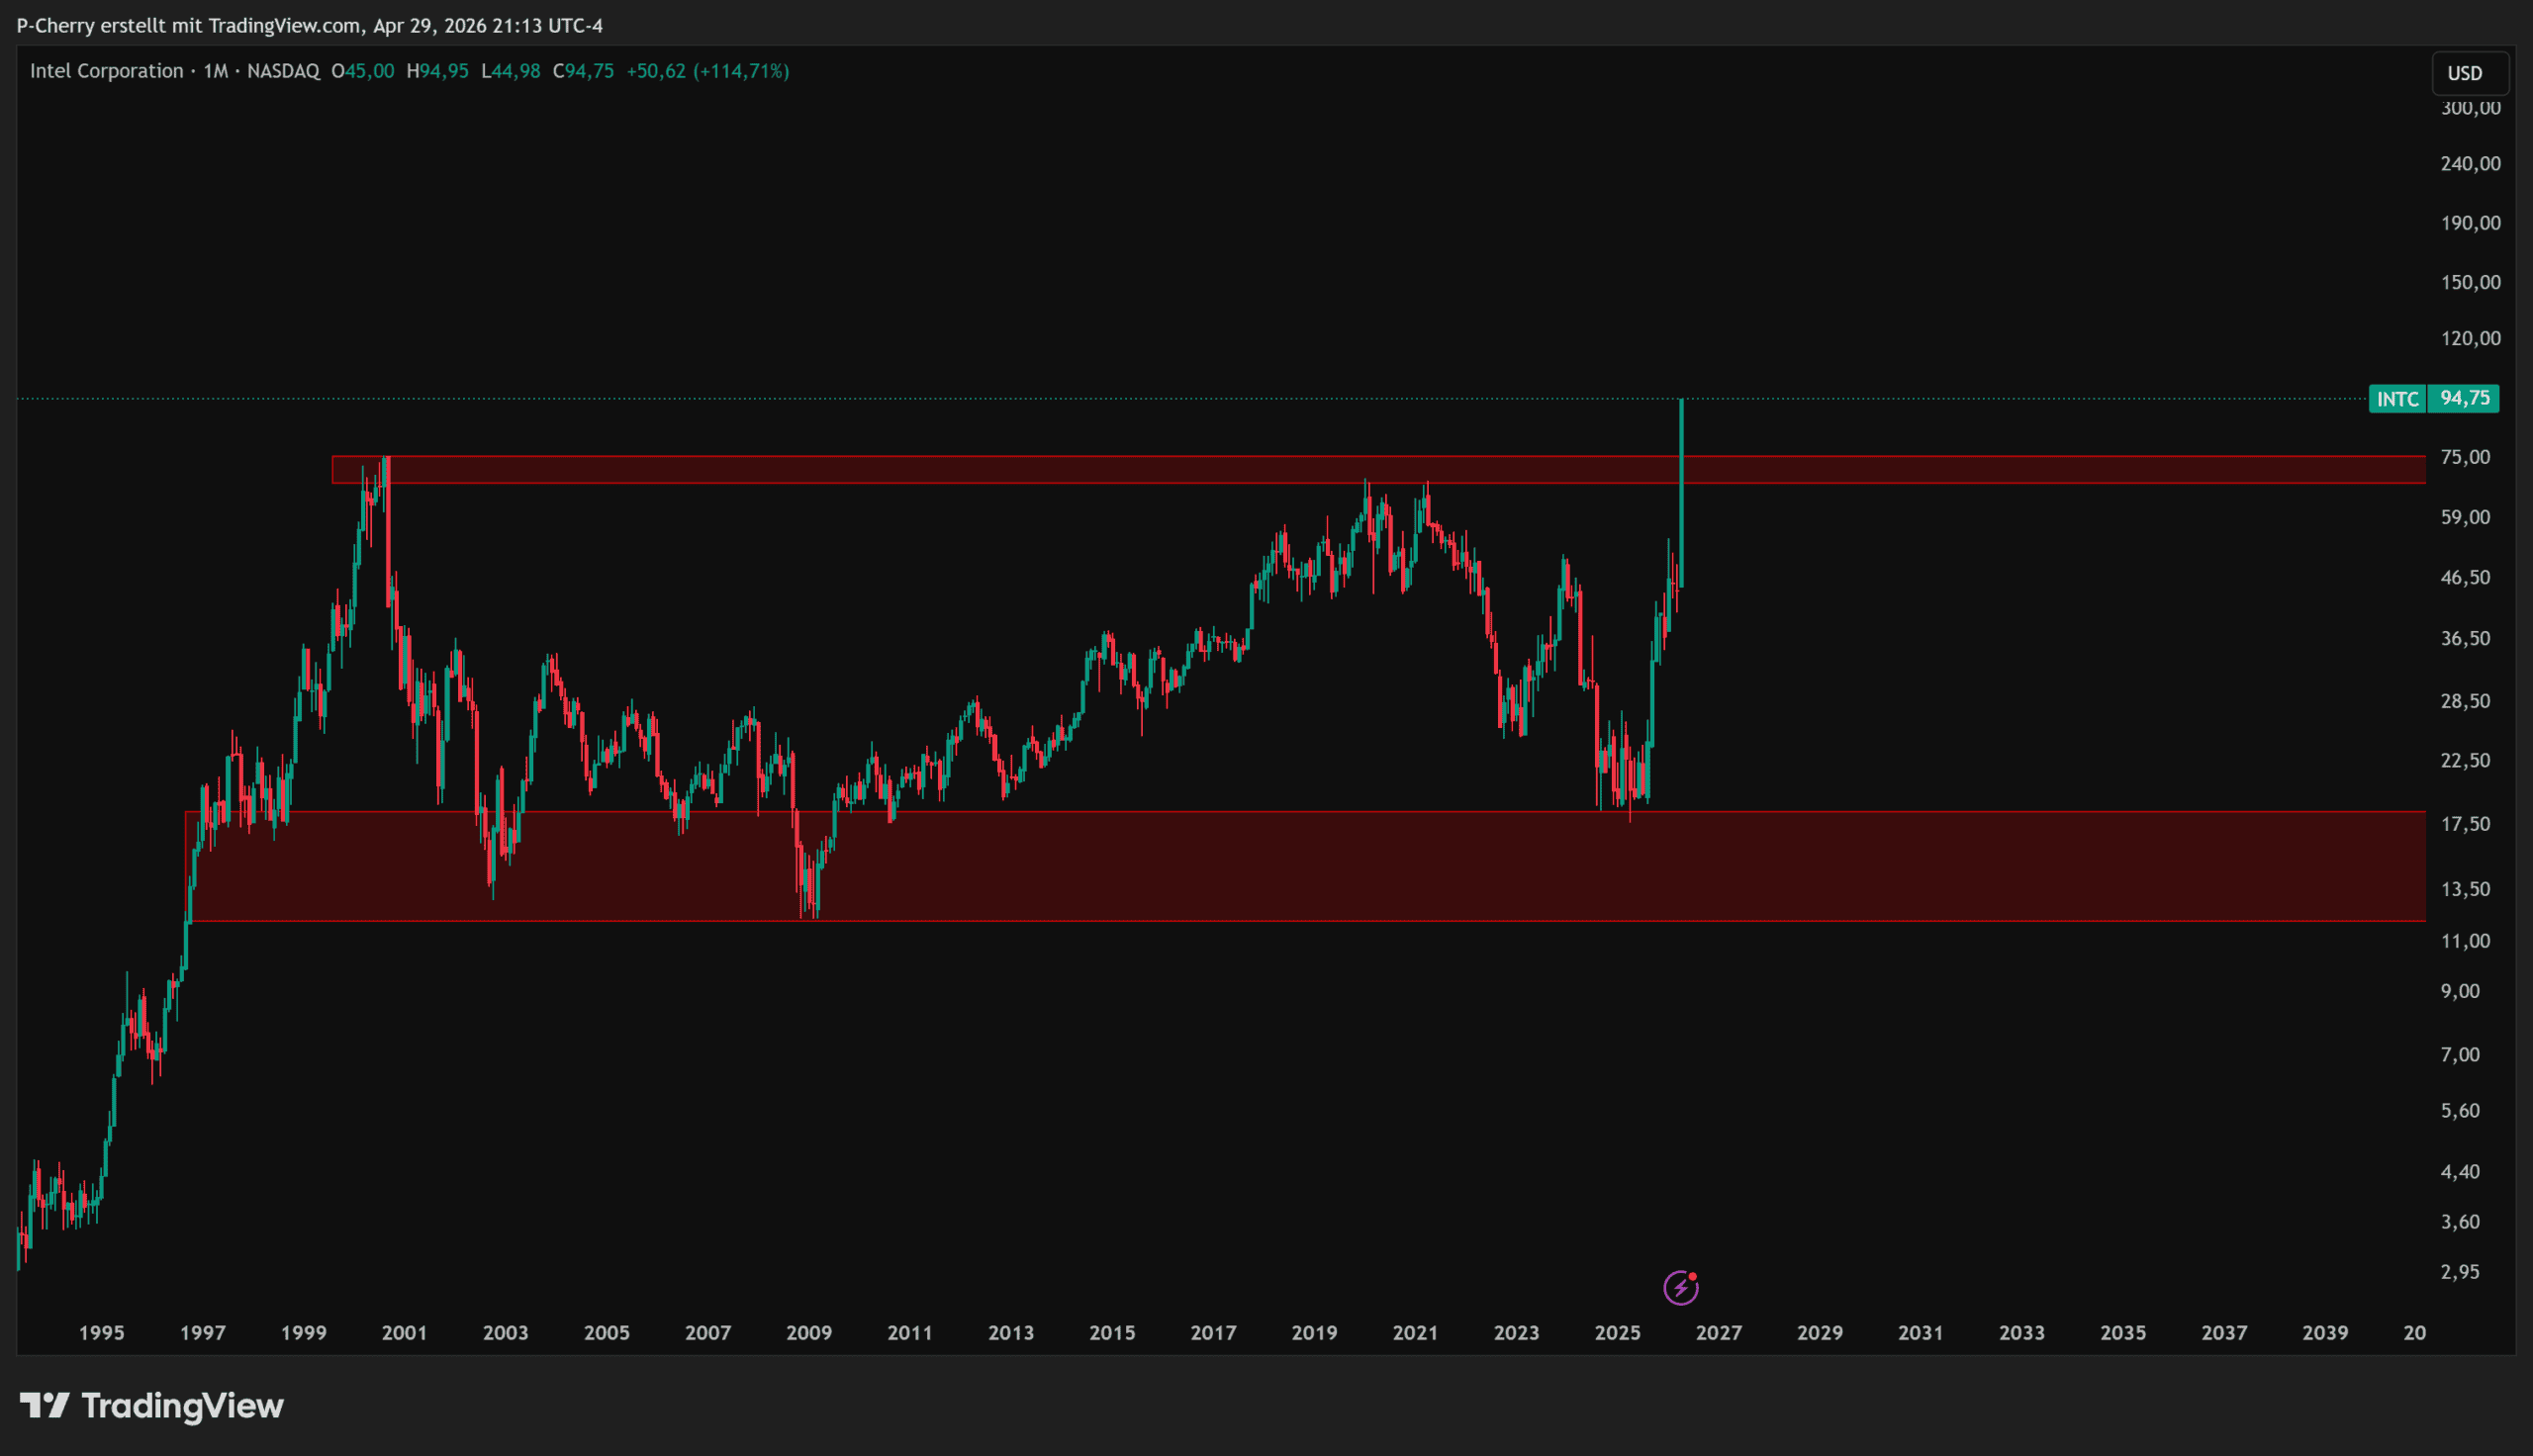Click the TradingView wordmark text

[x=182, y=1405]
